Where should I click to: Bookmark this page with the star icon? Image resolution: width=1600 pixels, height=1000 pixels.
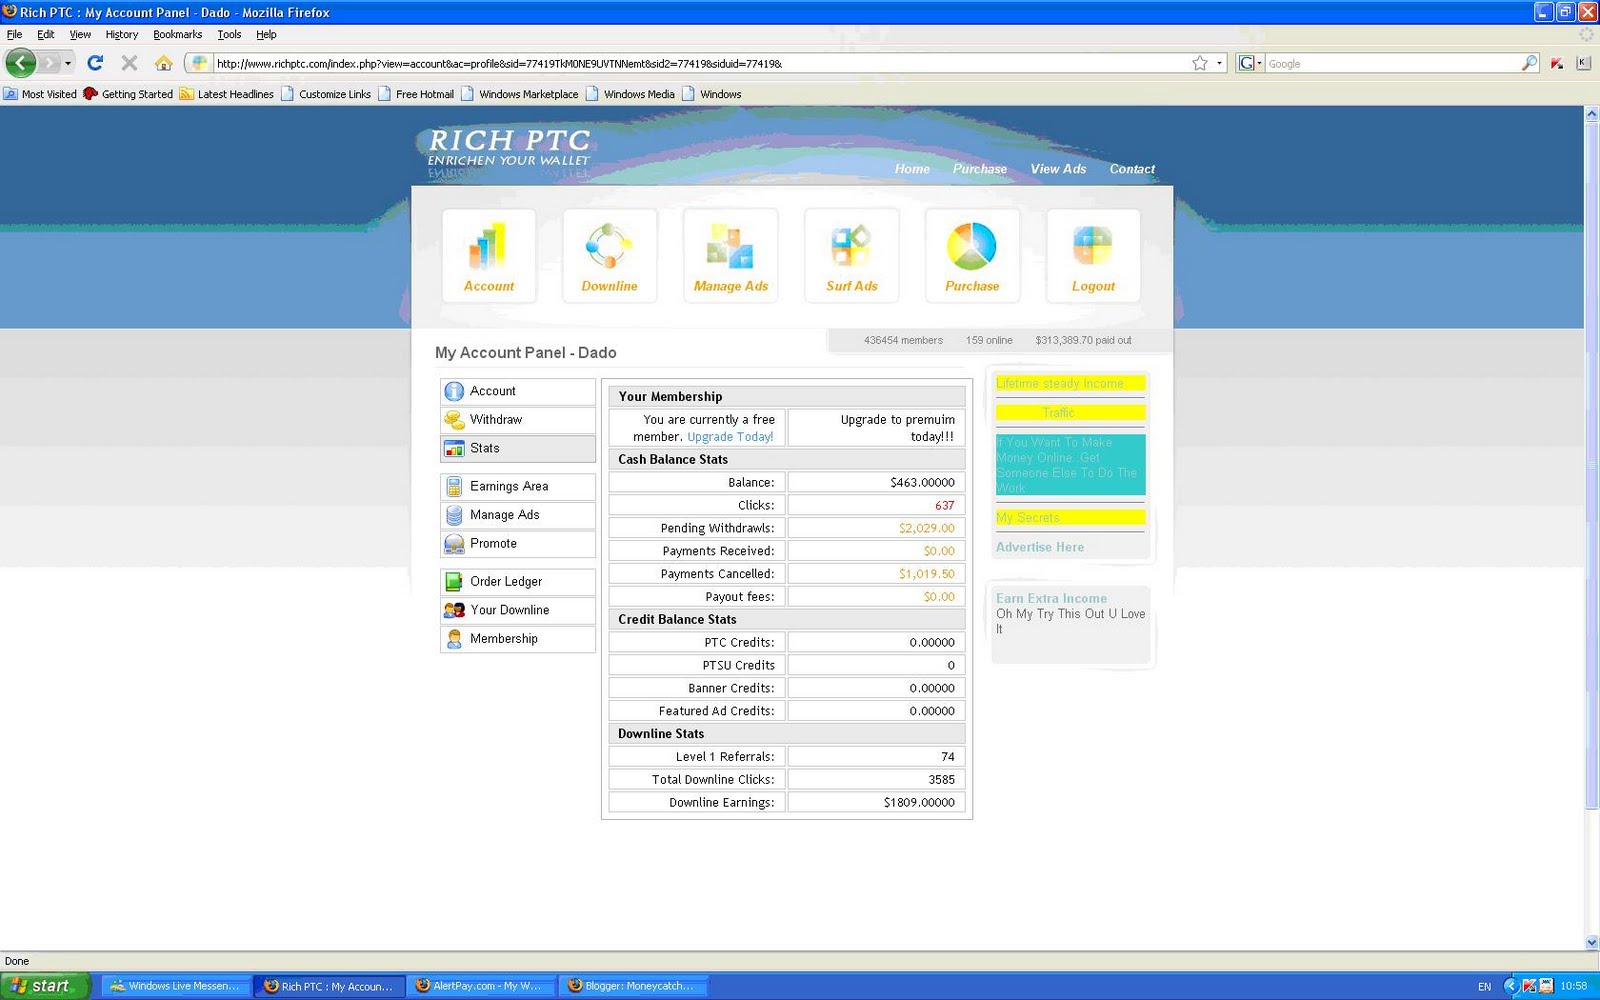tap(1200, 63)
